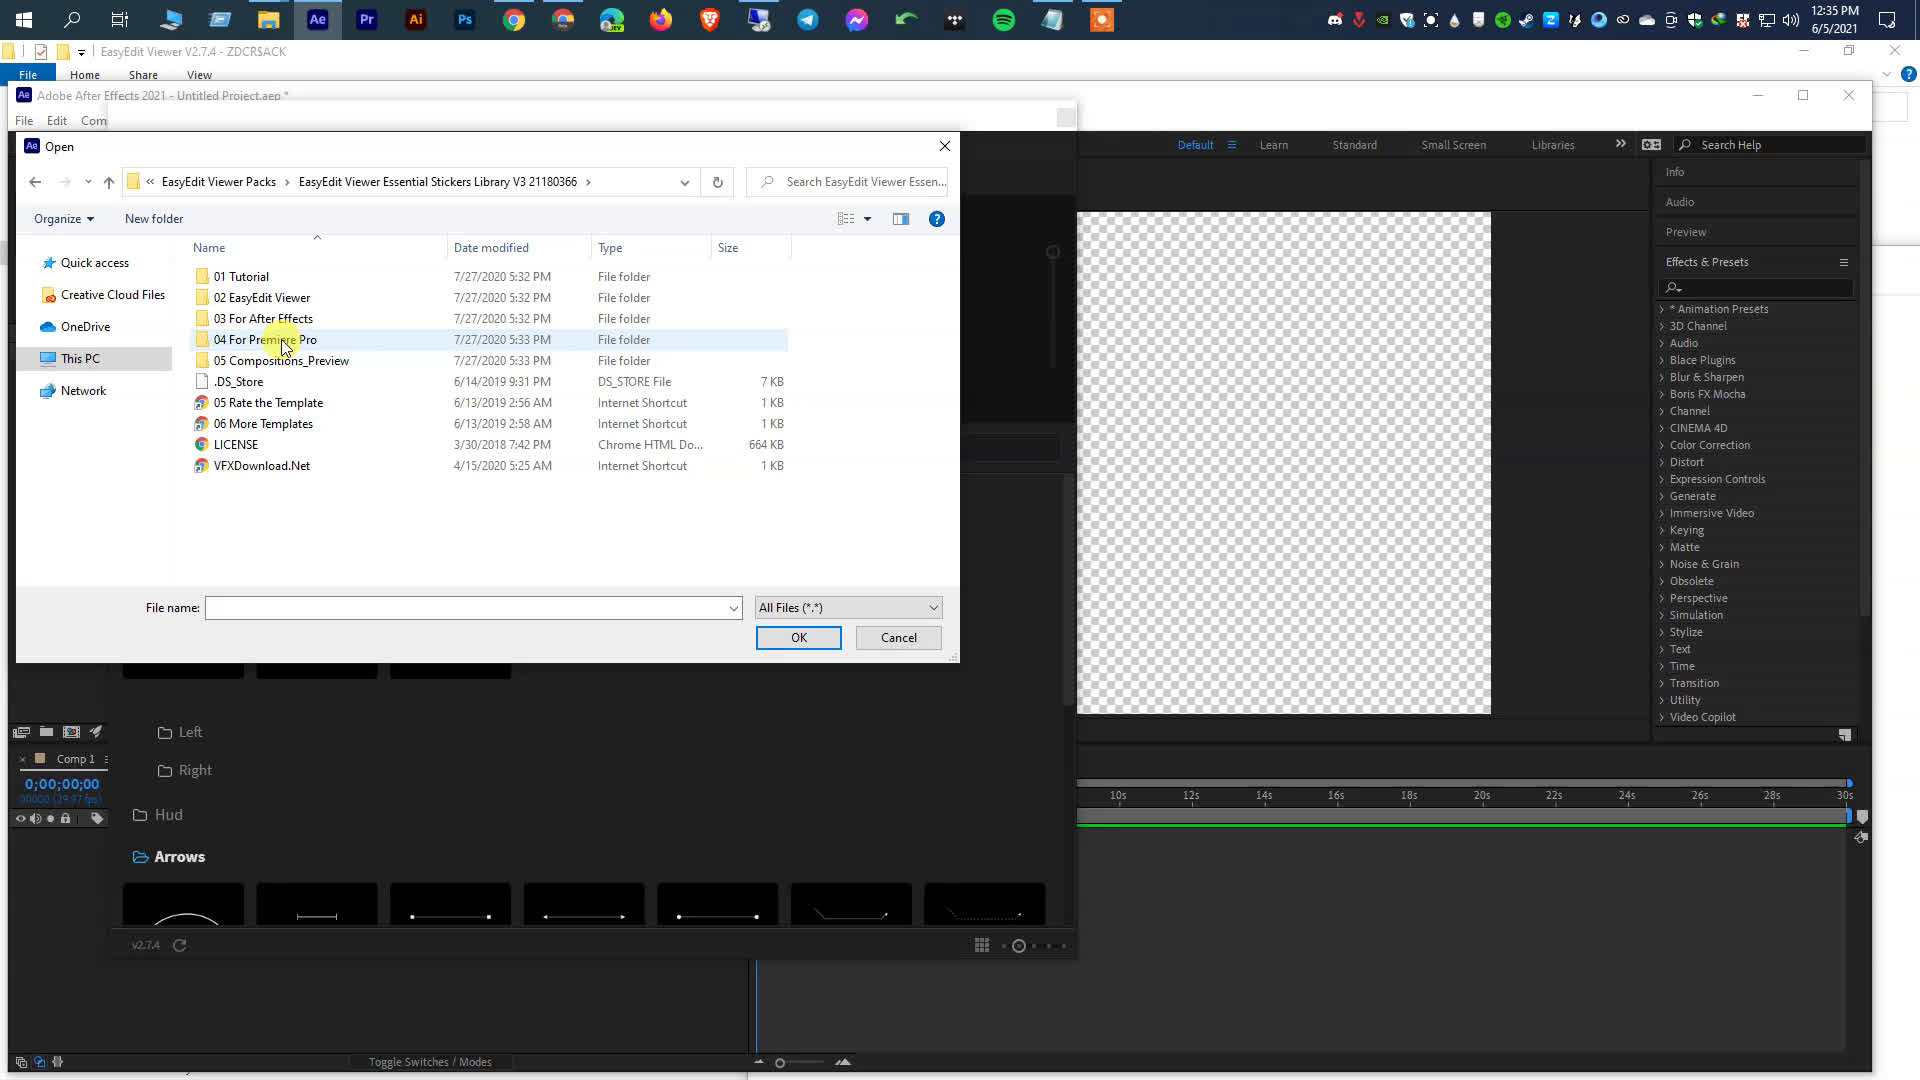The height and width of the screenshot is (1080, 1920).
Task: Open the File name history dropdown
Action: coord(733,608)
